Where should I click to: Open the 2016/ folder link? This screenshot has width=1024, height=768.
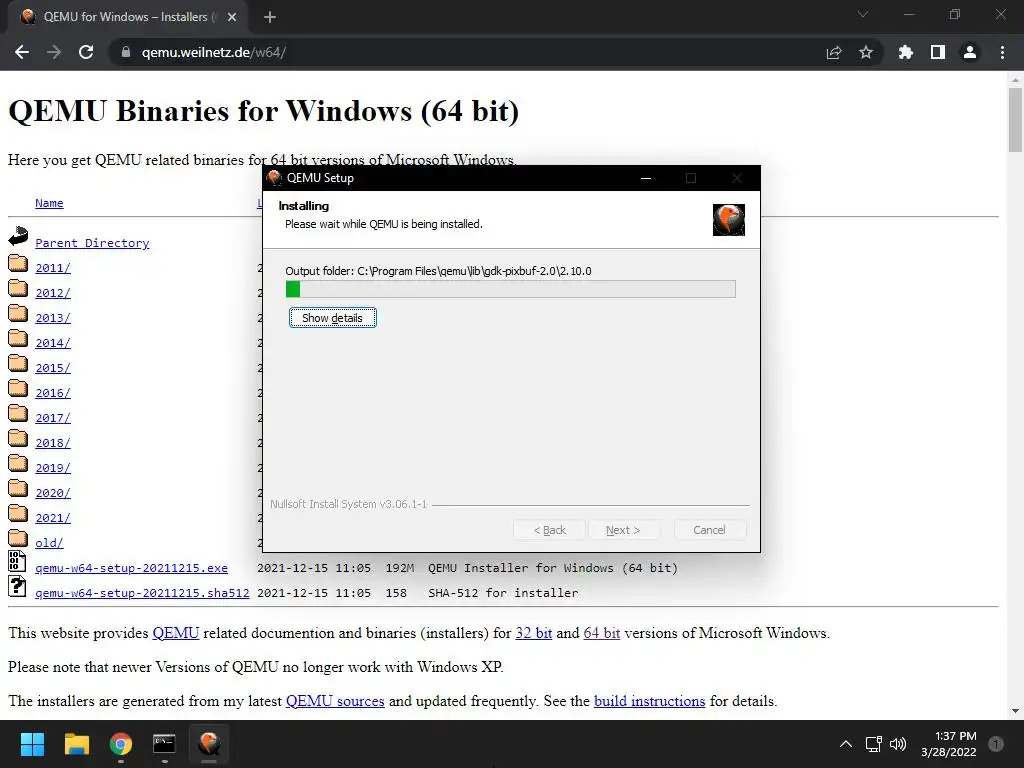point(53,393)
